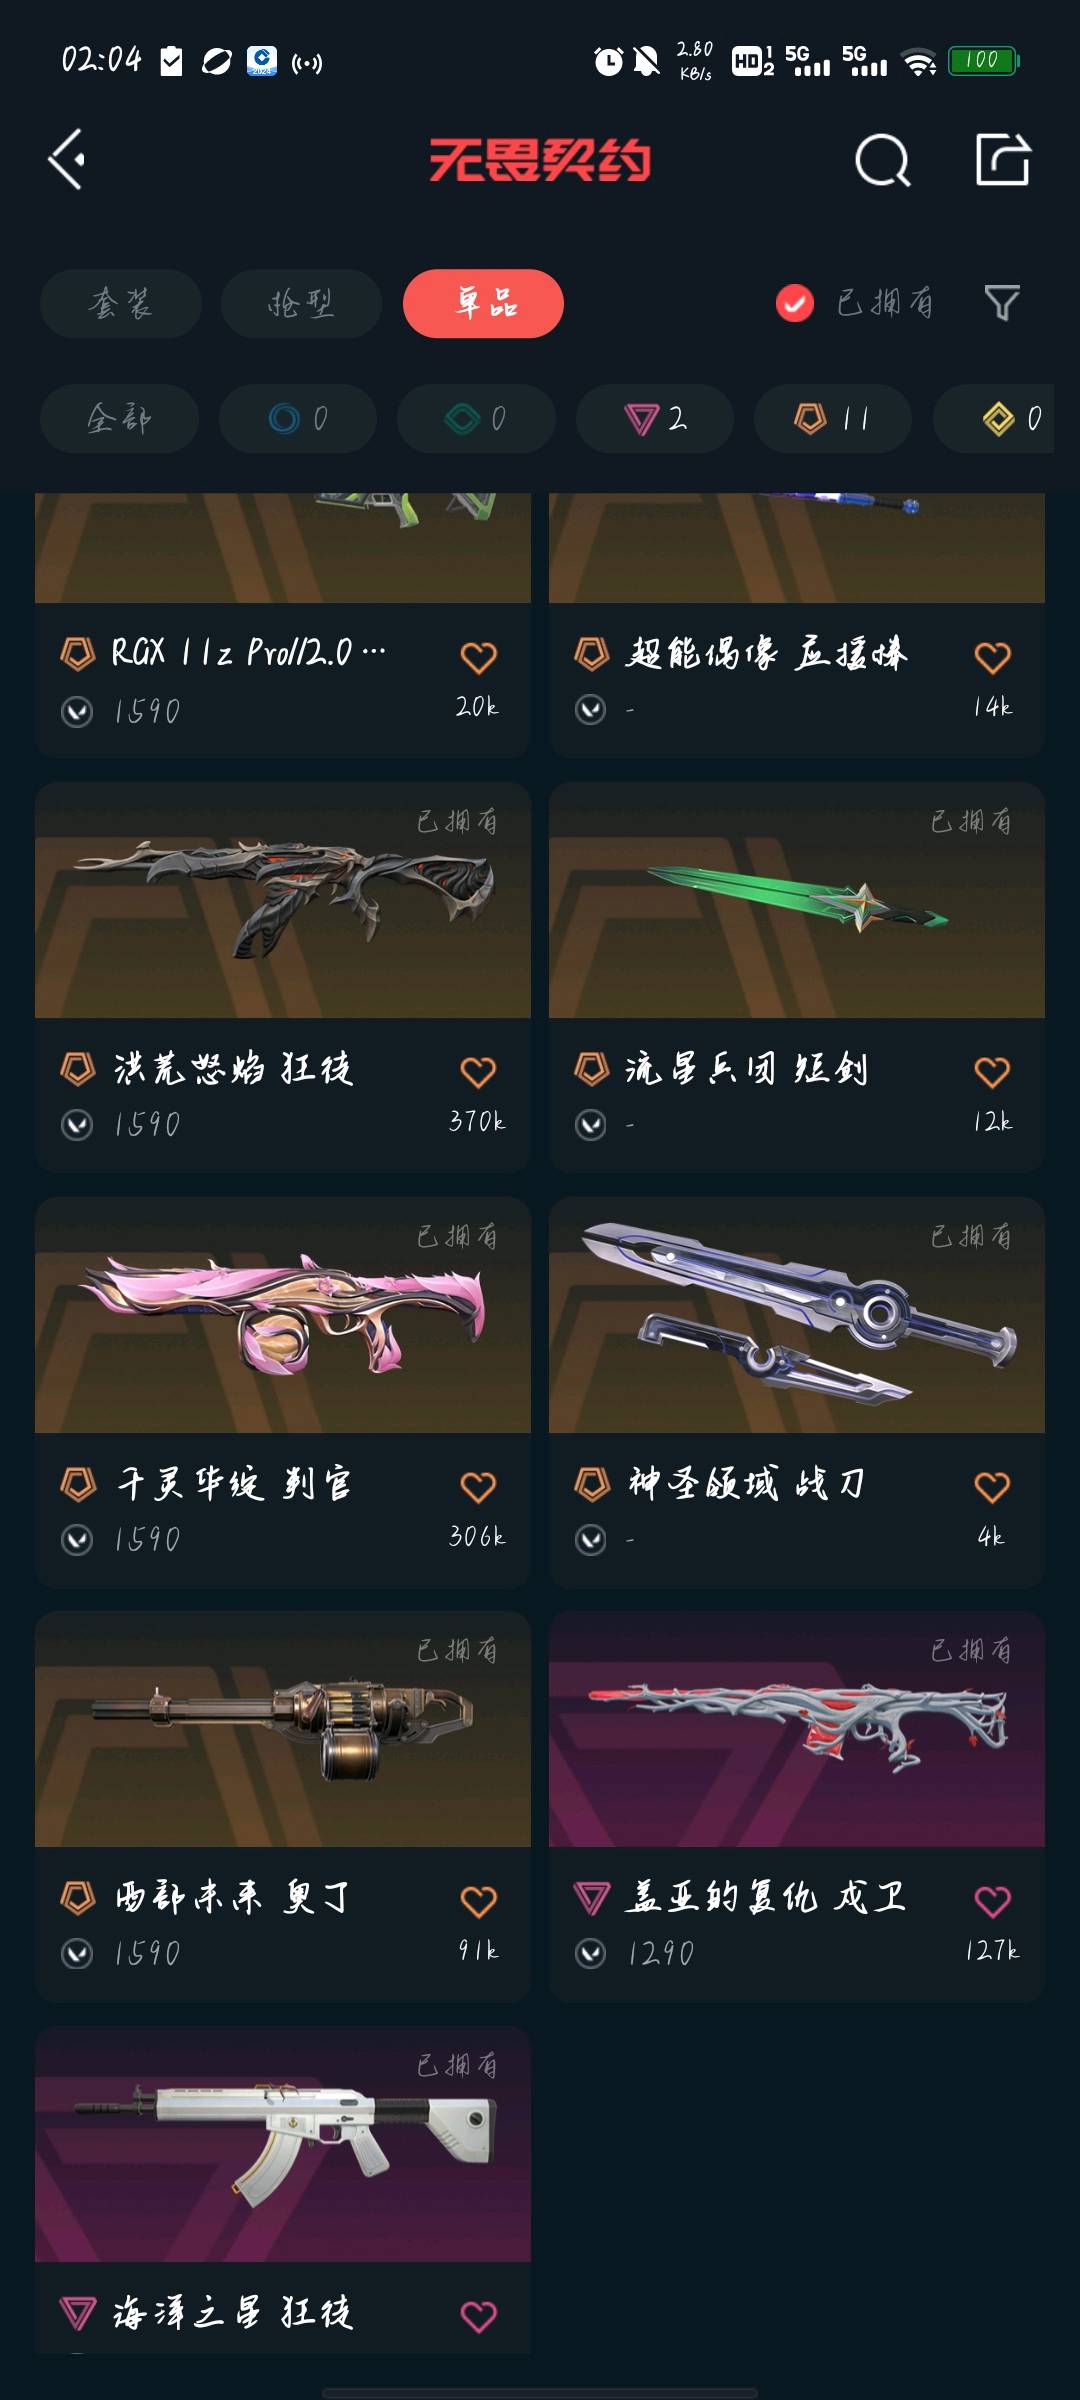Toggle heart on 流星兵团 短剑
The image size is (1080, 2400).
pyautogui.click(x=992, y=1072)
